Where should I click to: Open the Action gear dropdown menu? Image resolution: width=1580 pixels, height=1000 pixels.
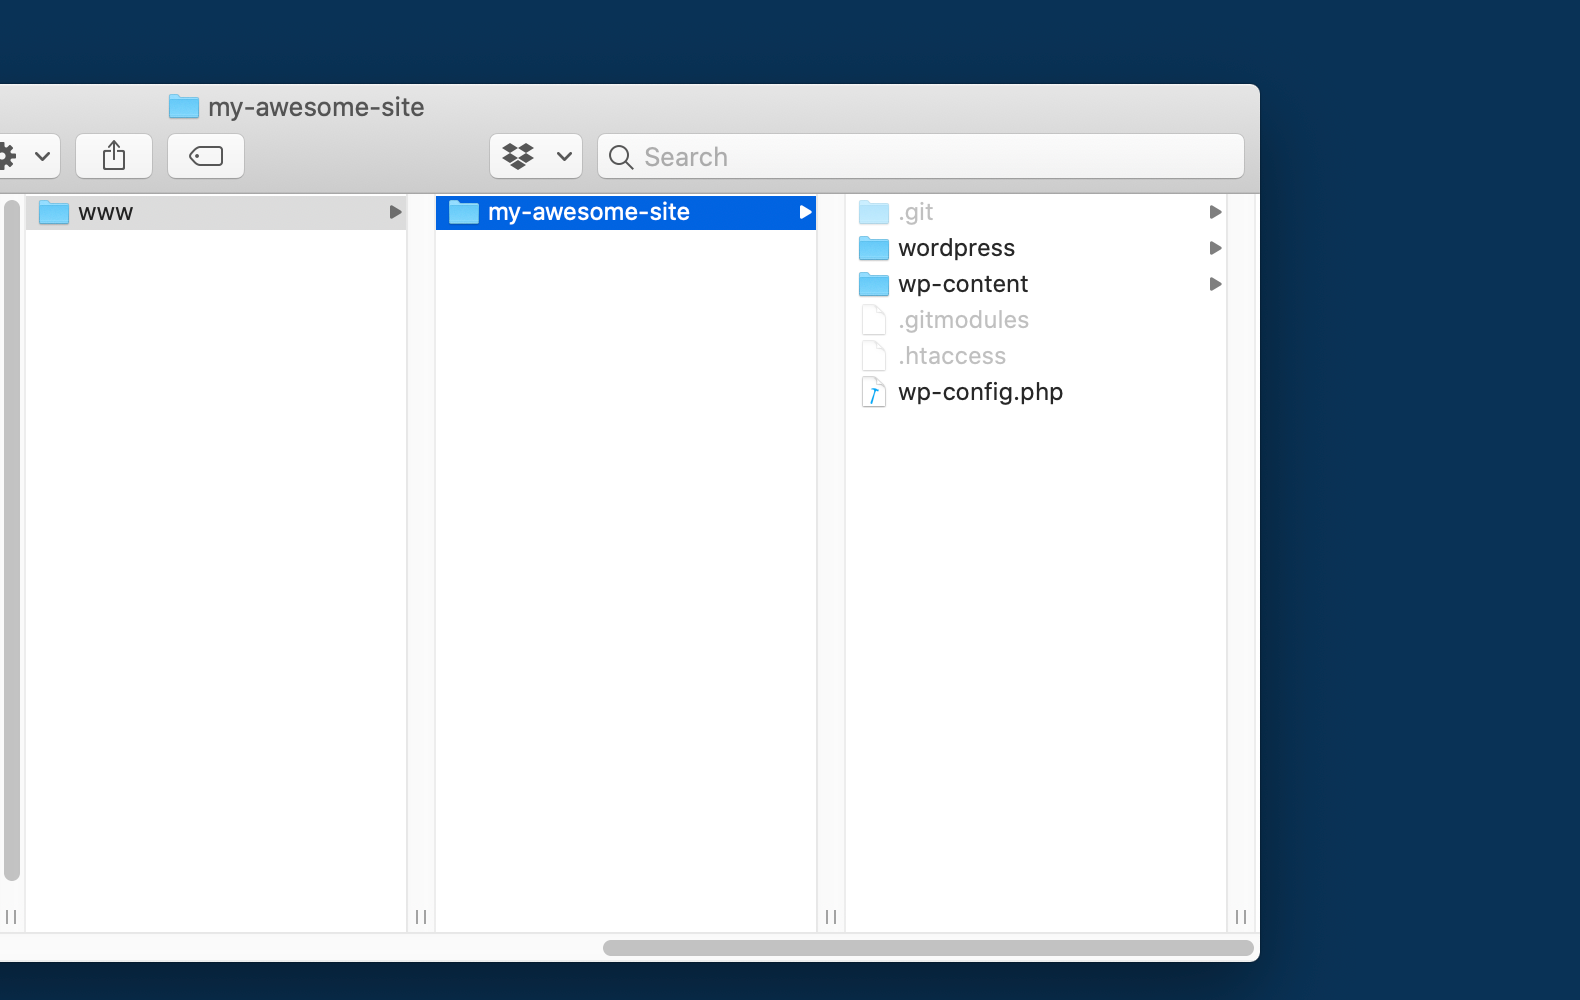[x=25, y=156]
